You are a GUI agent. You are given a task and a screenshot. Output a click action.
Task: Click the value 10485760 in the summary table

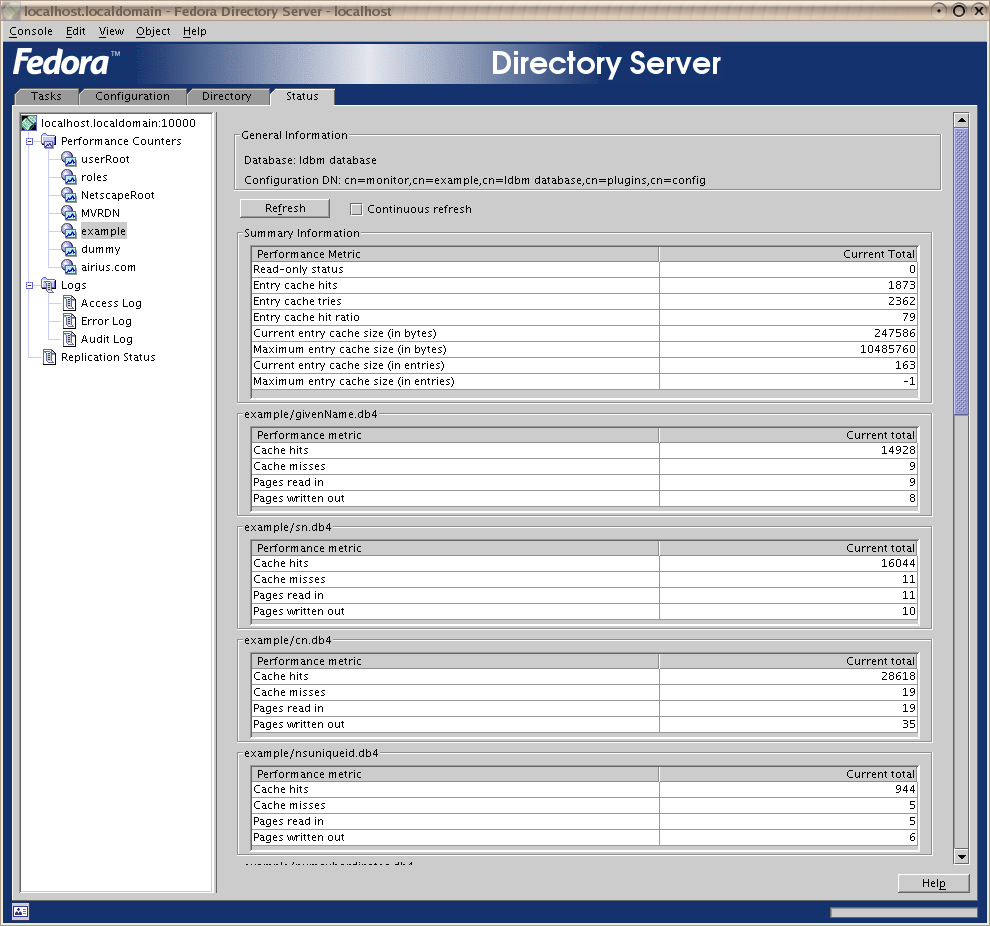pyautogui.click(x=887, y=349)
